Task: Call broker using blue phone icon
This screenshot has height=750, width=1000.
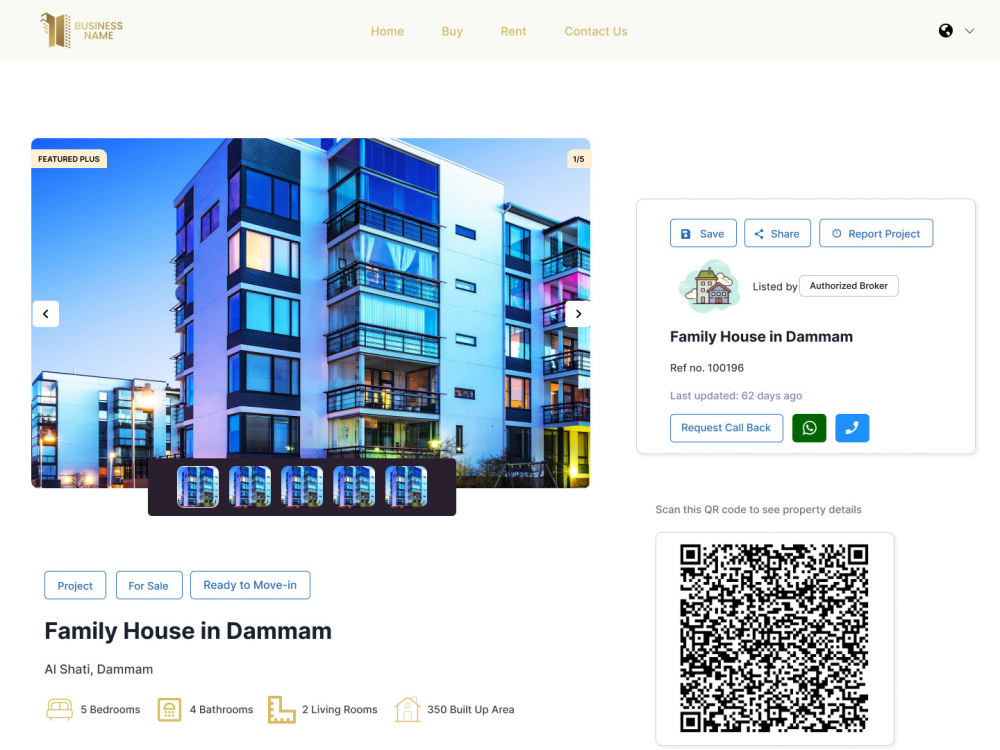Action: pyautogui.click(x=852, y=428)
